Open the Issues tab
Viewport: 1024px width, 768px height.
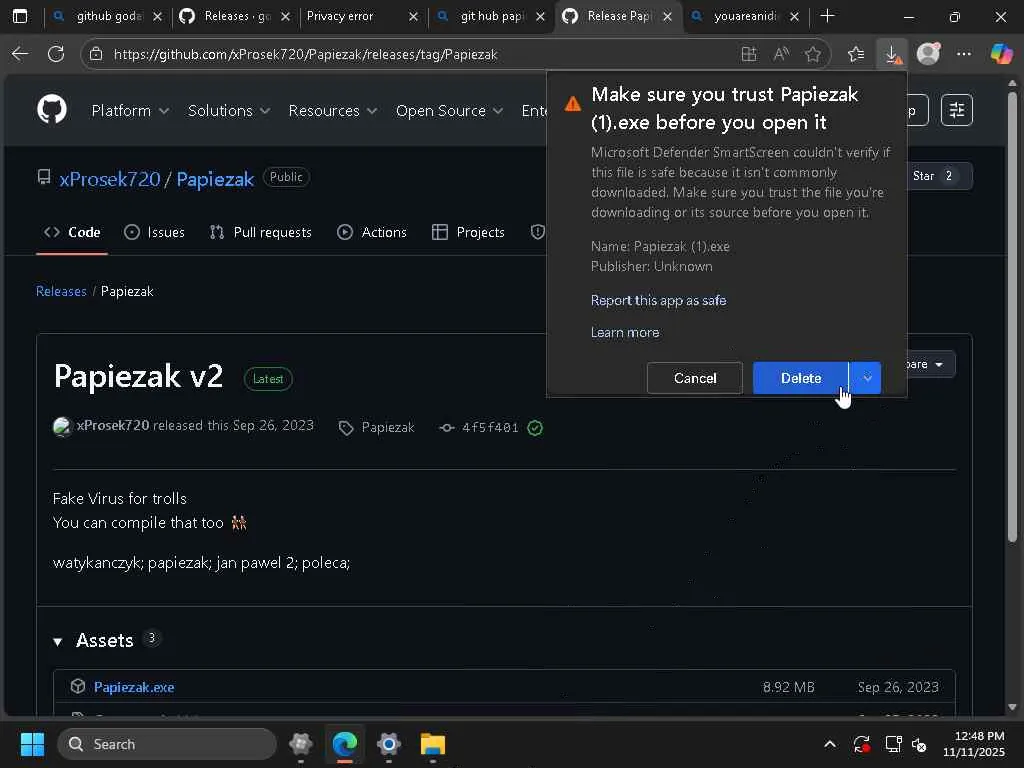click(x=154, y=232)
